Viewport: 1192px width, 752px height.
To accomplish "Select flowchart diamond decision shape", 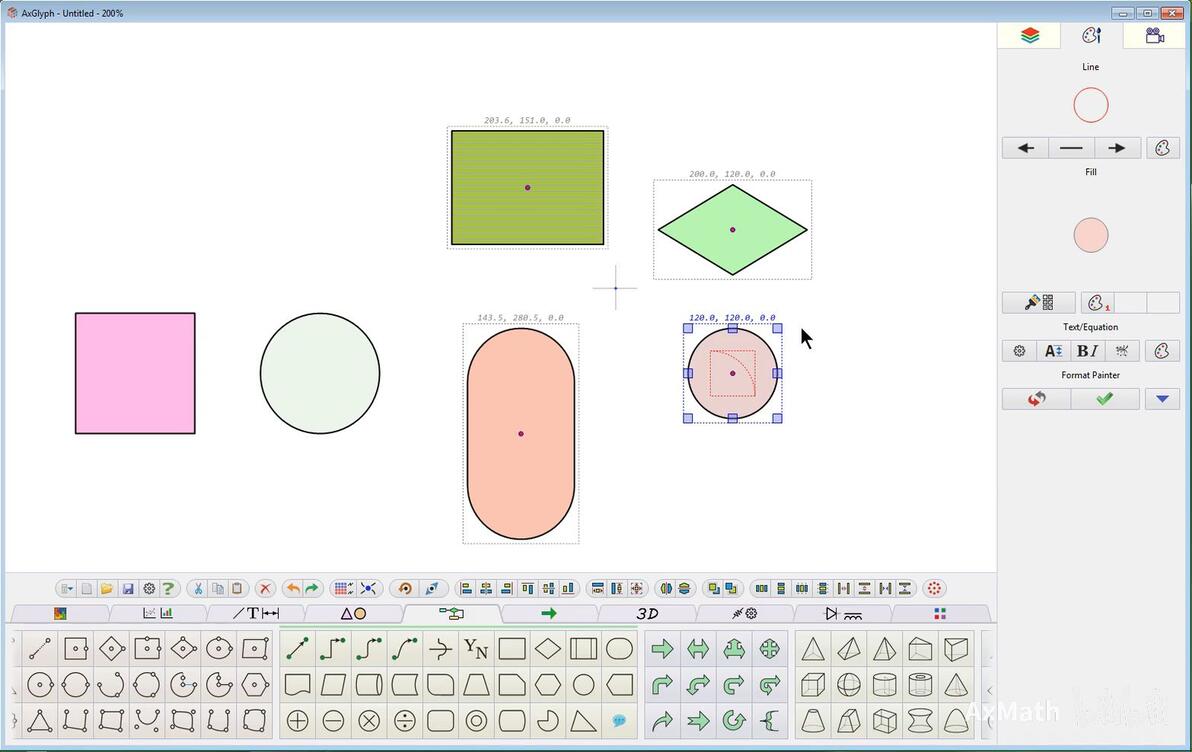I will click(547, 649).
